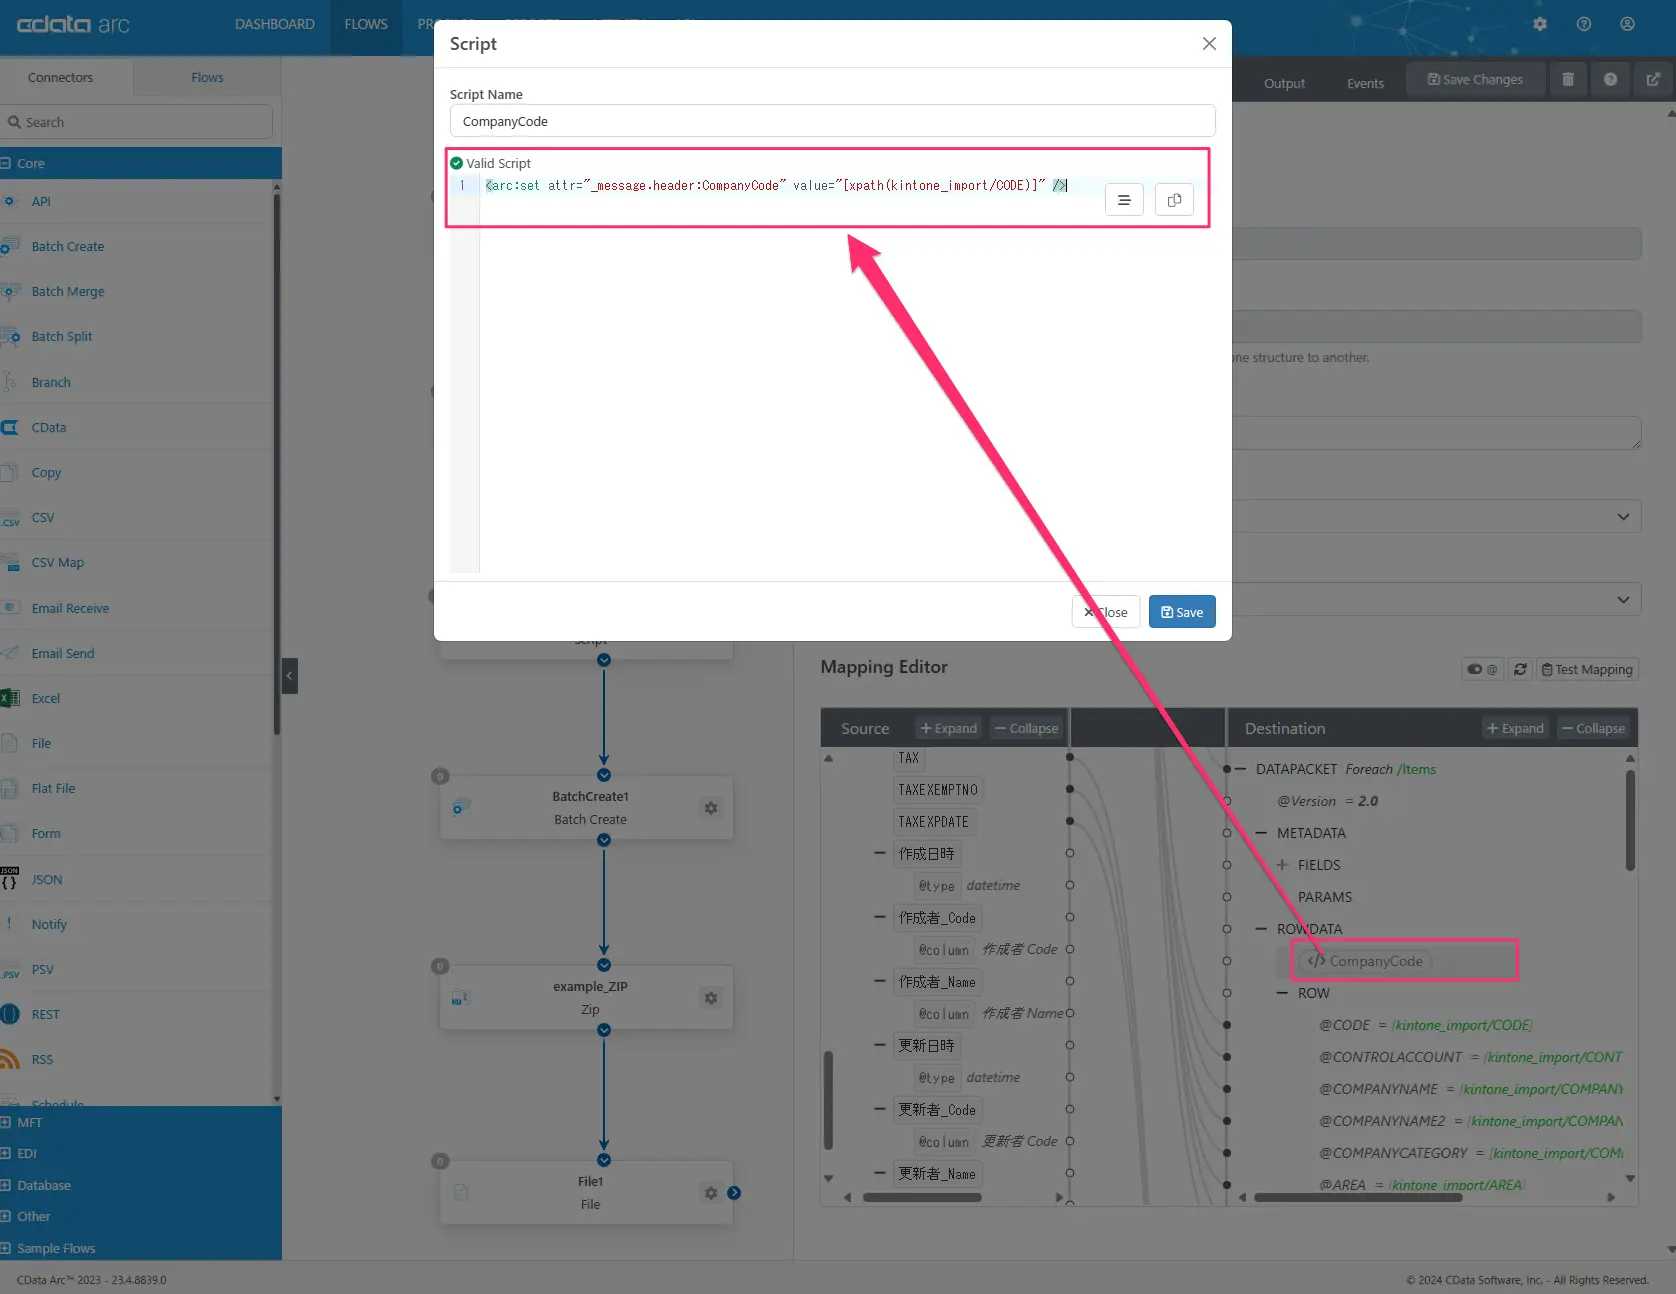Open the DASHBOARD menu item
Viewport: 1676px width, 1294px height.
[274, 24]
